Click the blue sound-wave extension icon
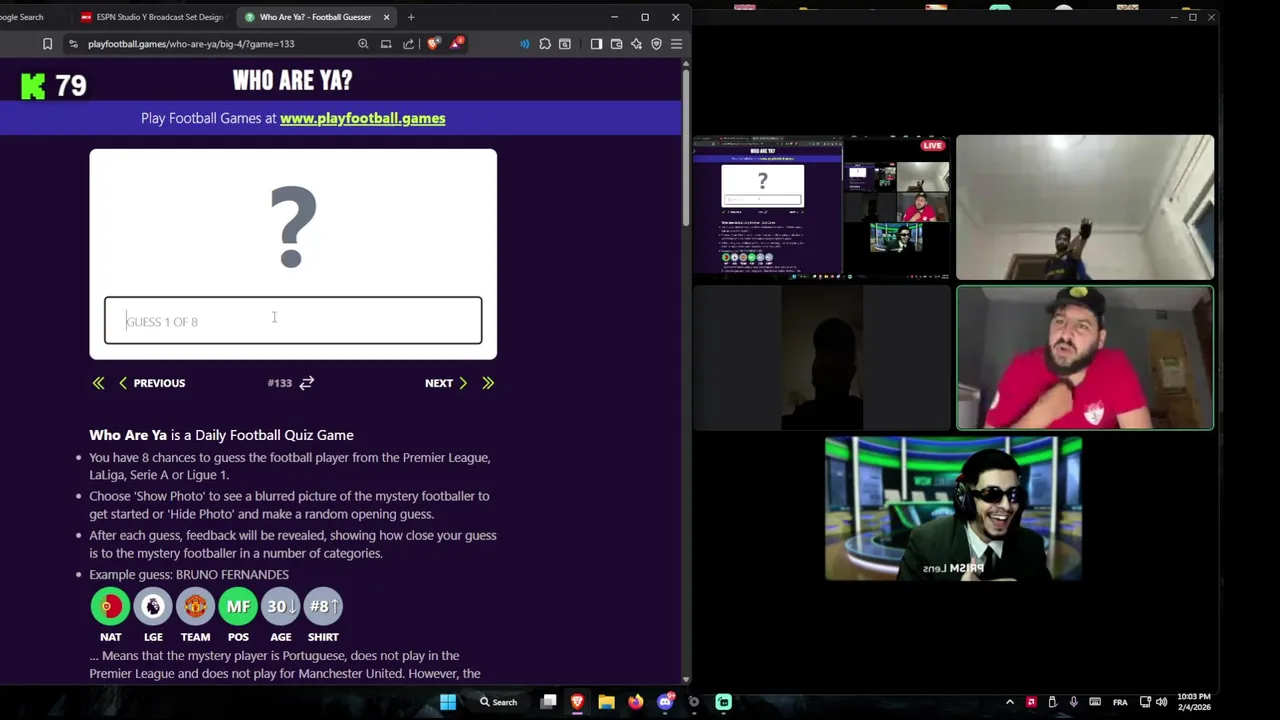This screenshot has width=1280, height=720. coord(524,44)
